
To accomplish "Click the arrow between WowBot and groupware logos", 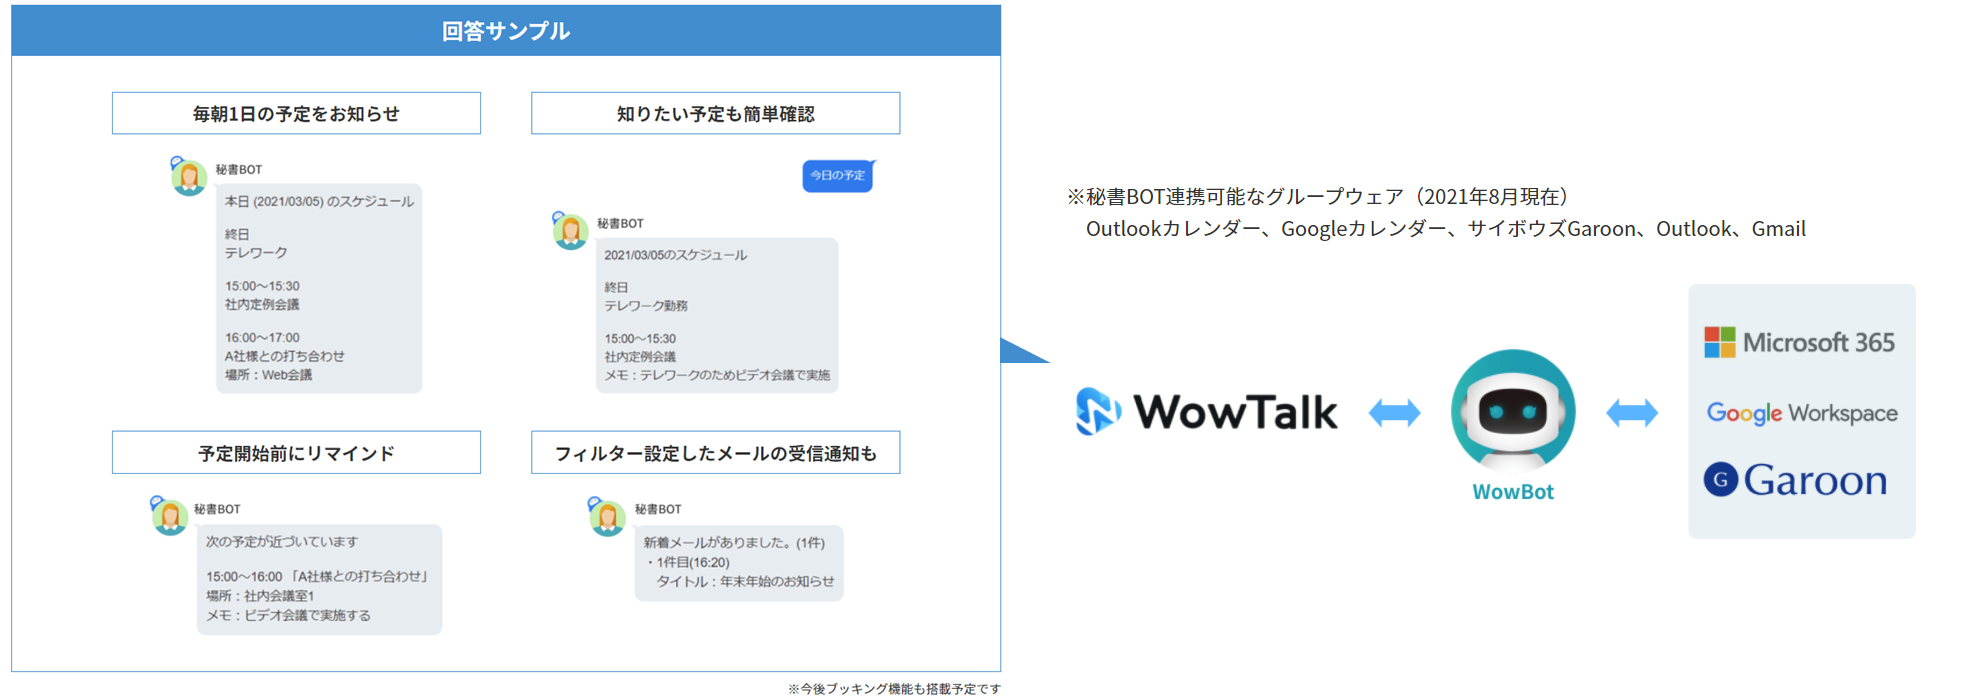I will (1632, 412).
